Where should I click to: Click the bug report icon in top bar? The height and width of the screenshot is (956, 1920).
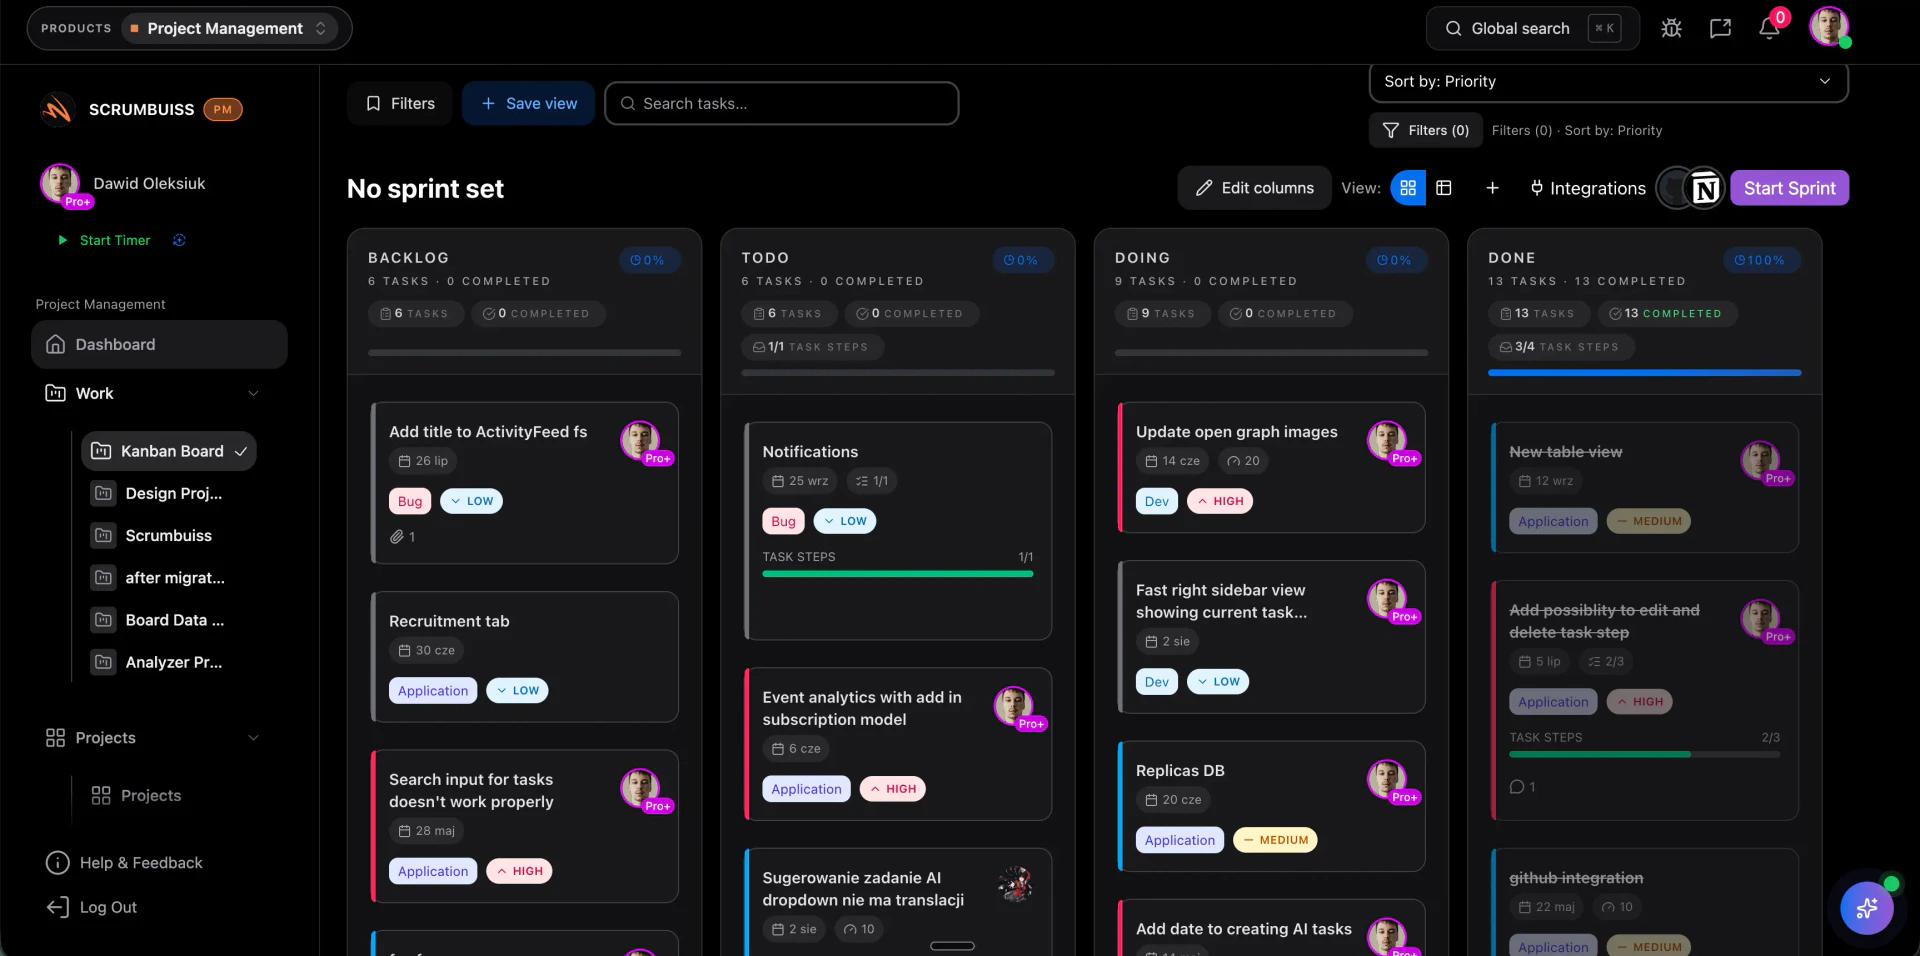point(1671,28)
